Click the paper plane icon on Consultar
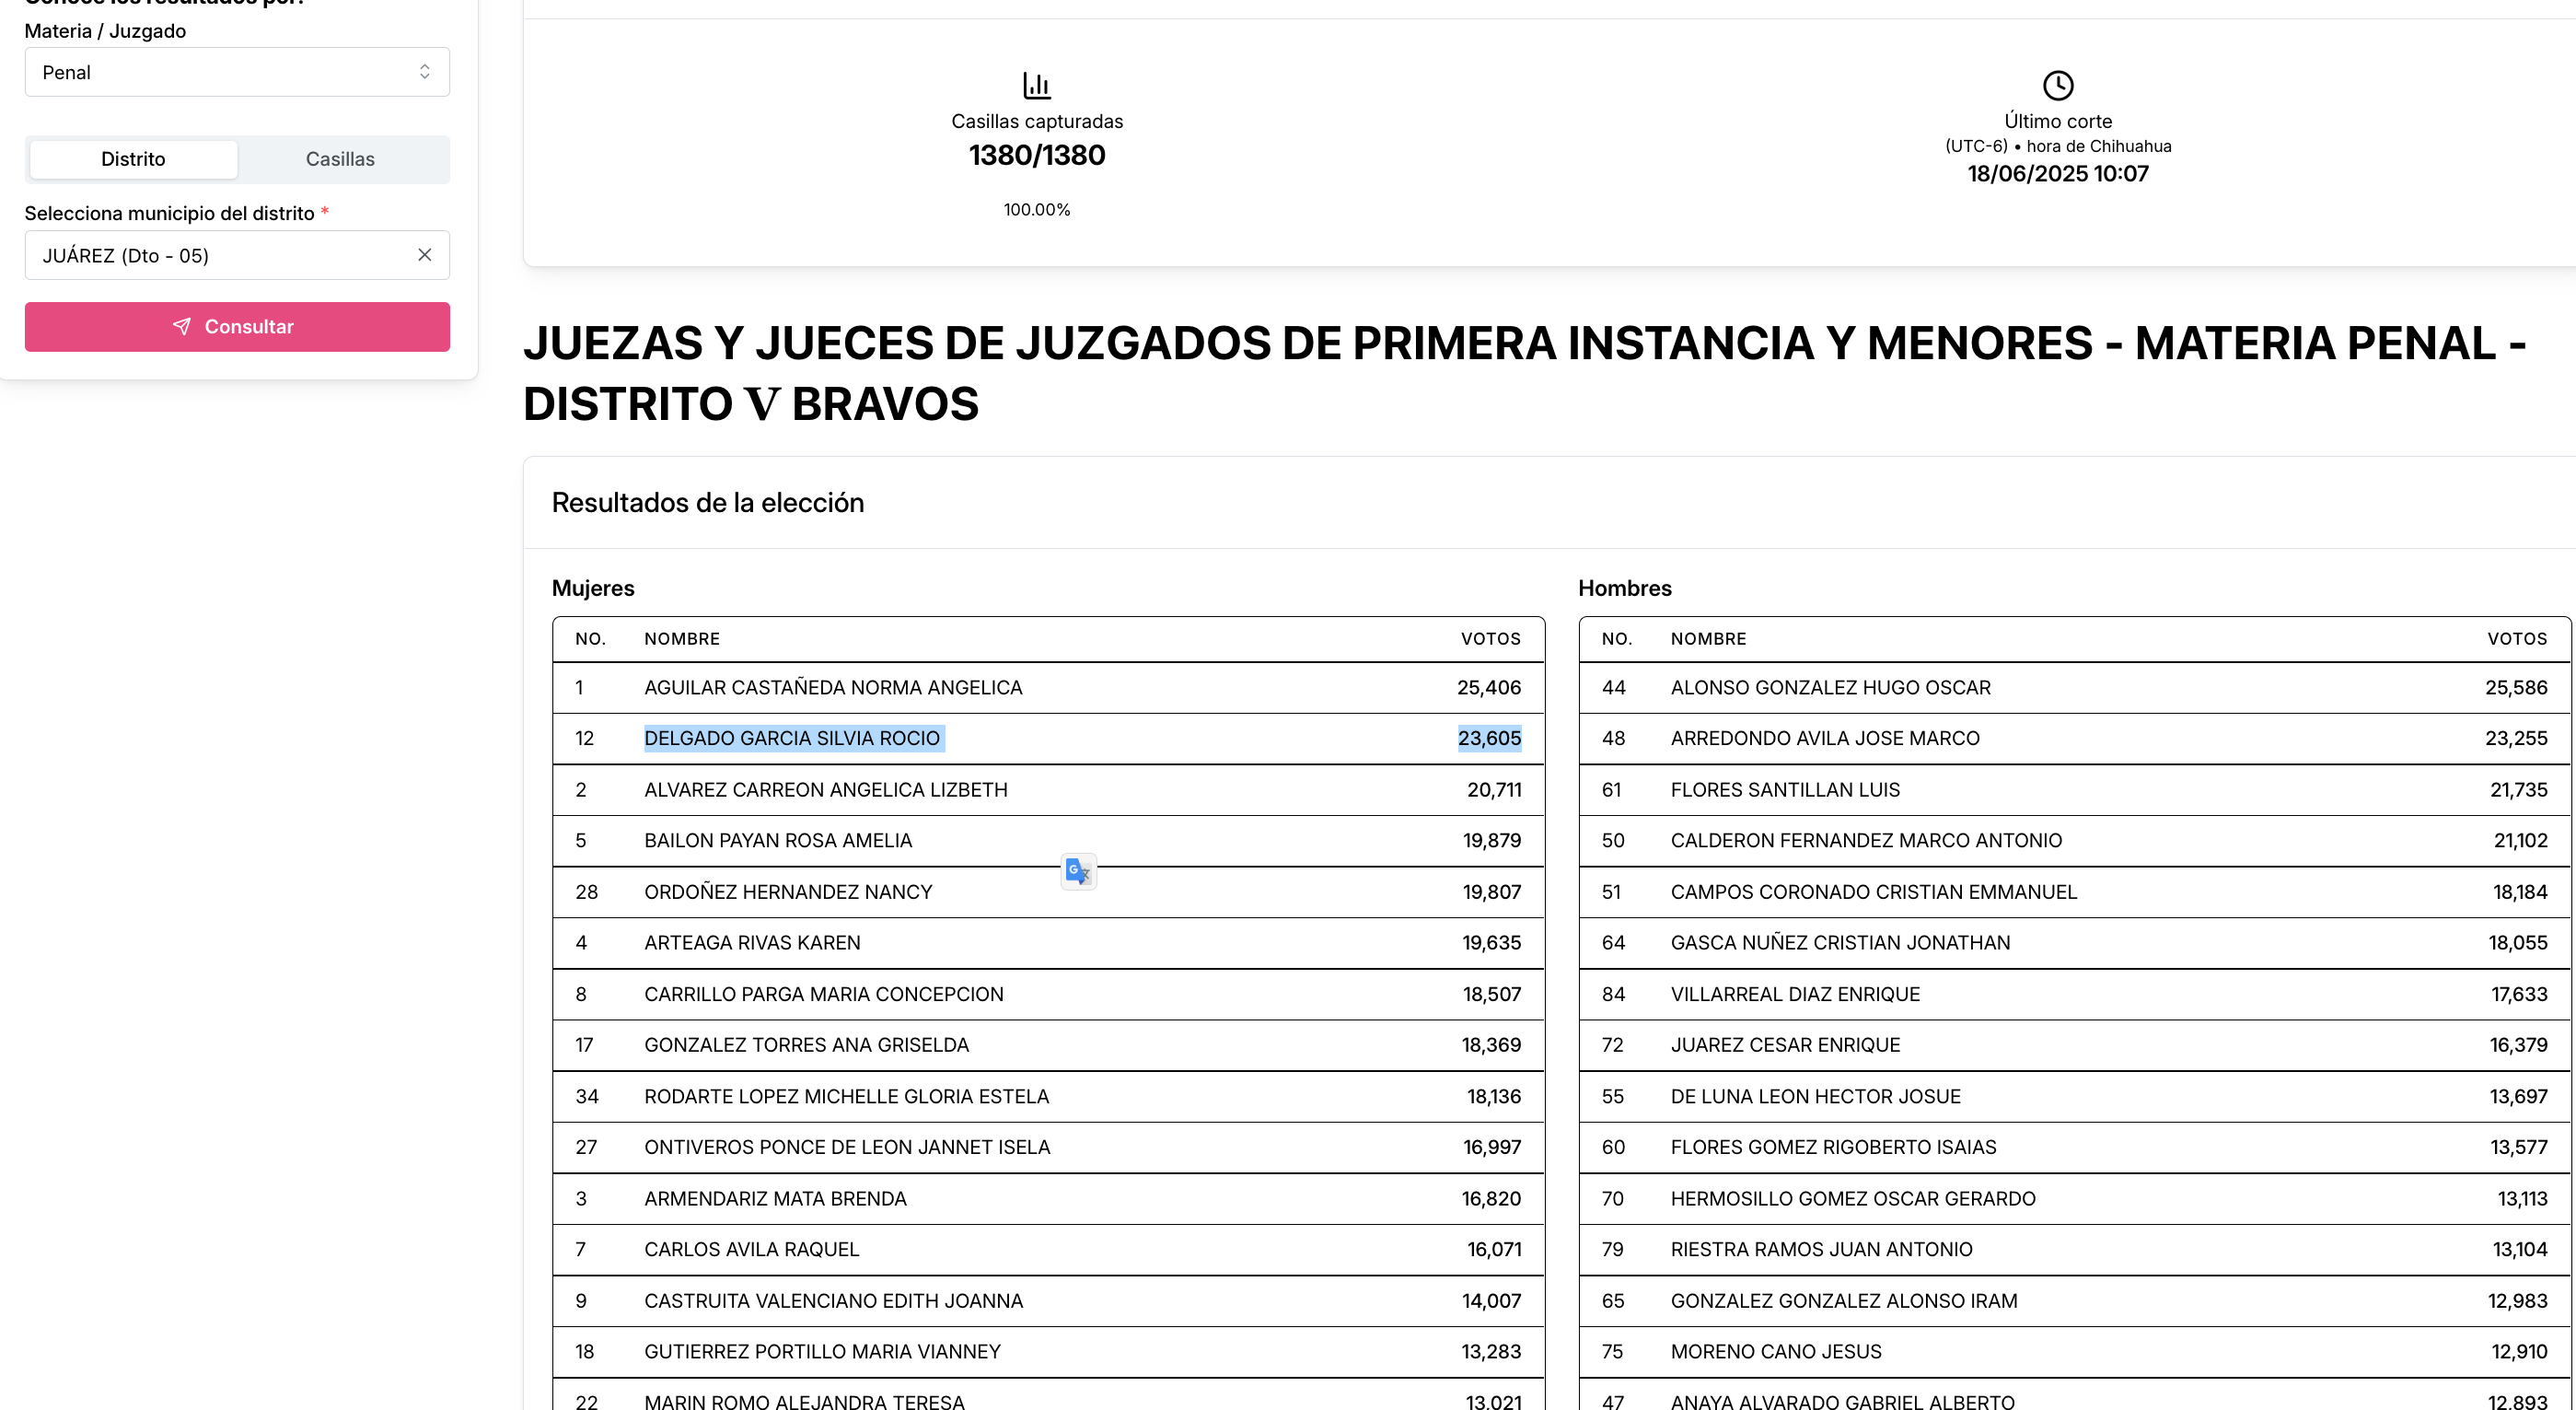The height and width of the screenshot is (1410, 2576). coord(181,327)
